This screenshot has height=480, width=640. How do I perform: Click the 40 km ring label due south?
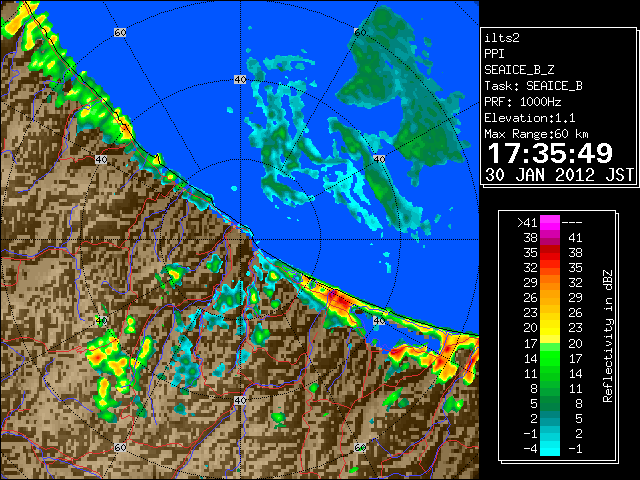tap(240, 400)
